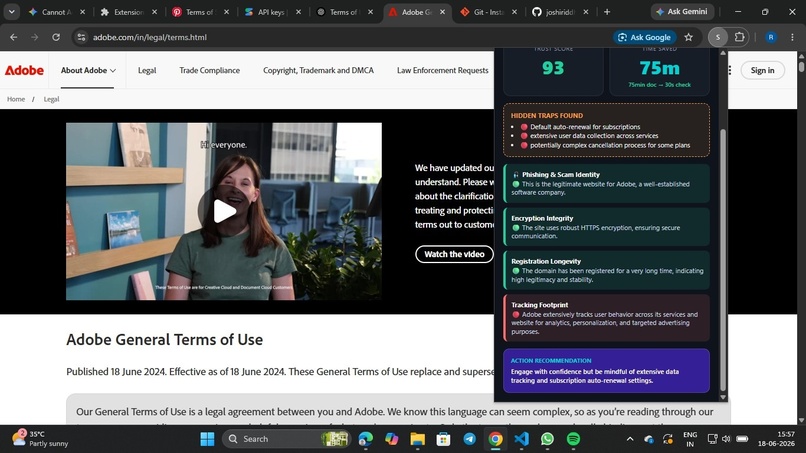
Task: Open Trade Compliance nav item
Action: pos(209,70)
